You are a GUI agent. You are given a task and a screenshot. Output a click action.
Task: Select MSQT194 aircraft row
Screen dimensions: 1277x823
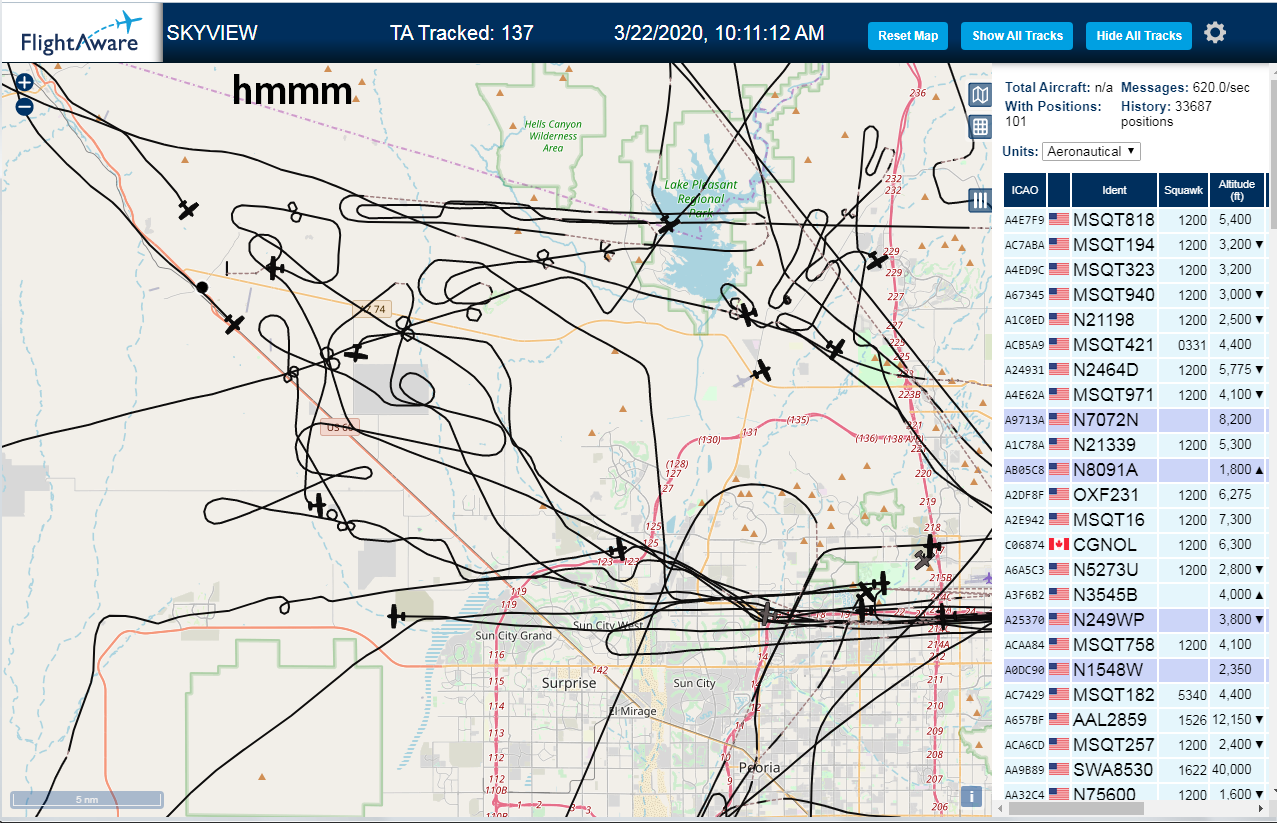coord(1135,244)
